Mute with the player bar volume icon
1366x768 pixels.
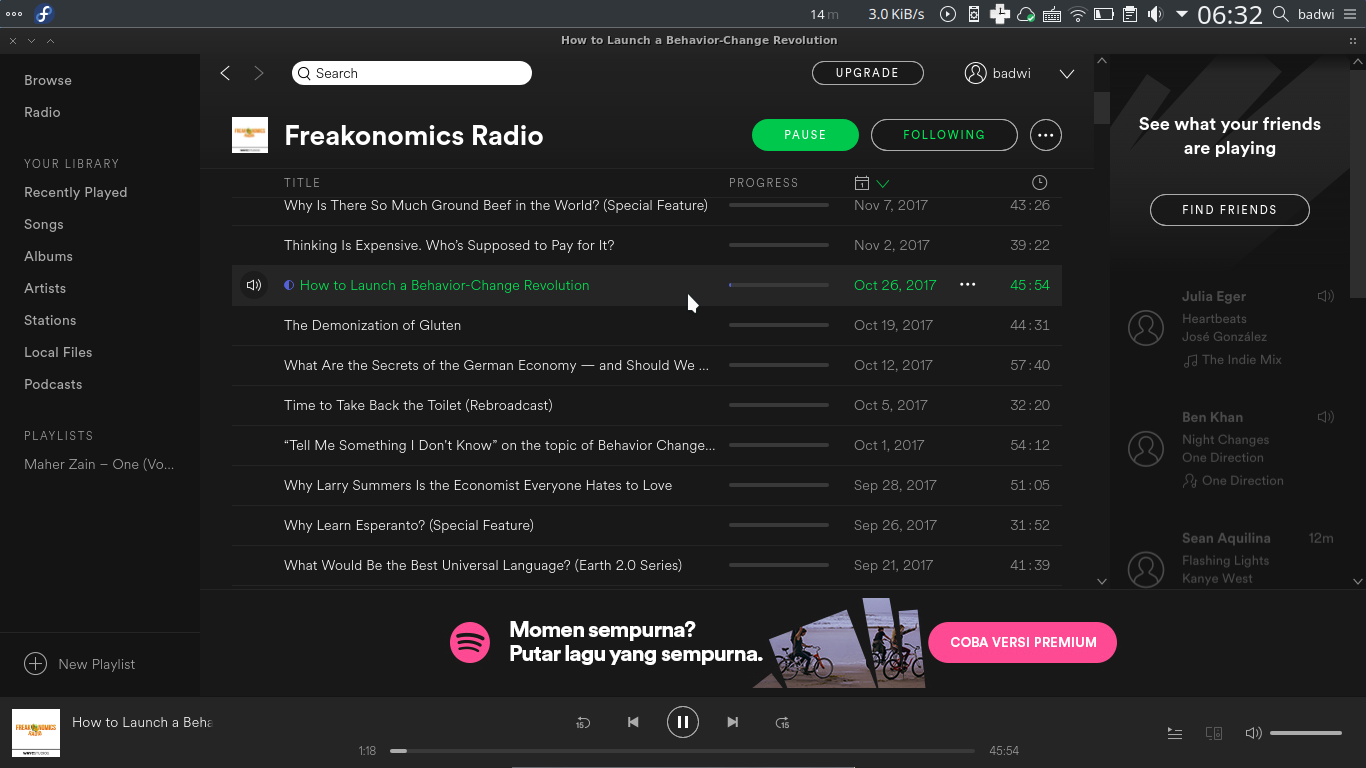tap(1253, 733)
